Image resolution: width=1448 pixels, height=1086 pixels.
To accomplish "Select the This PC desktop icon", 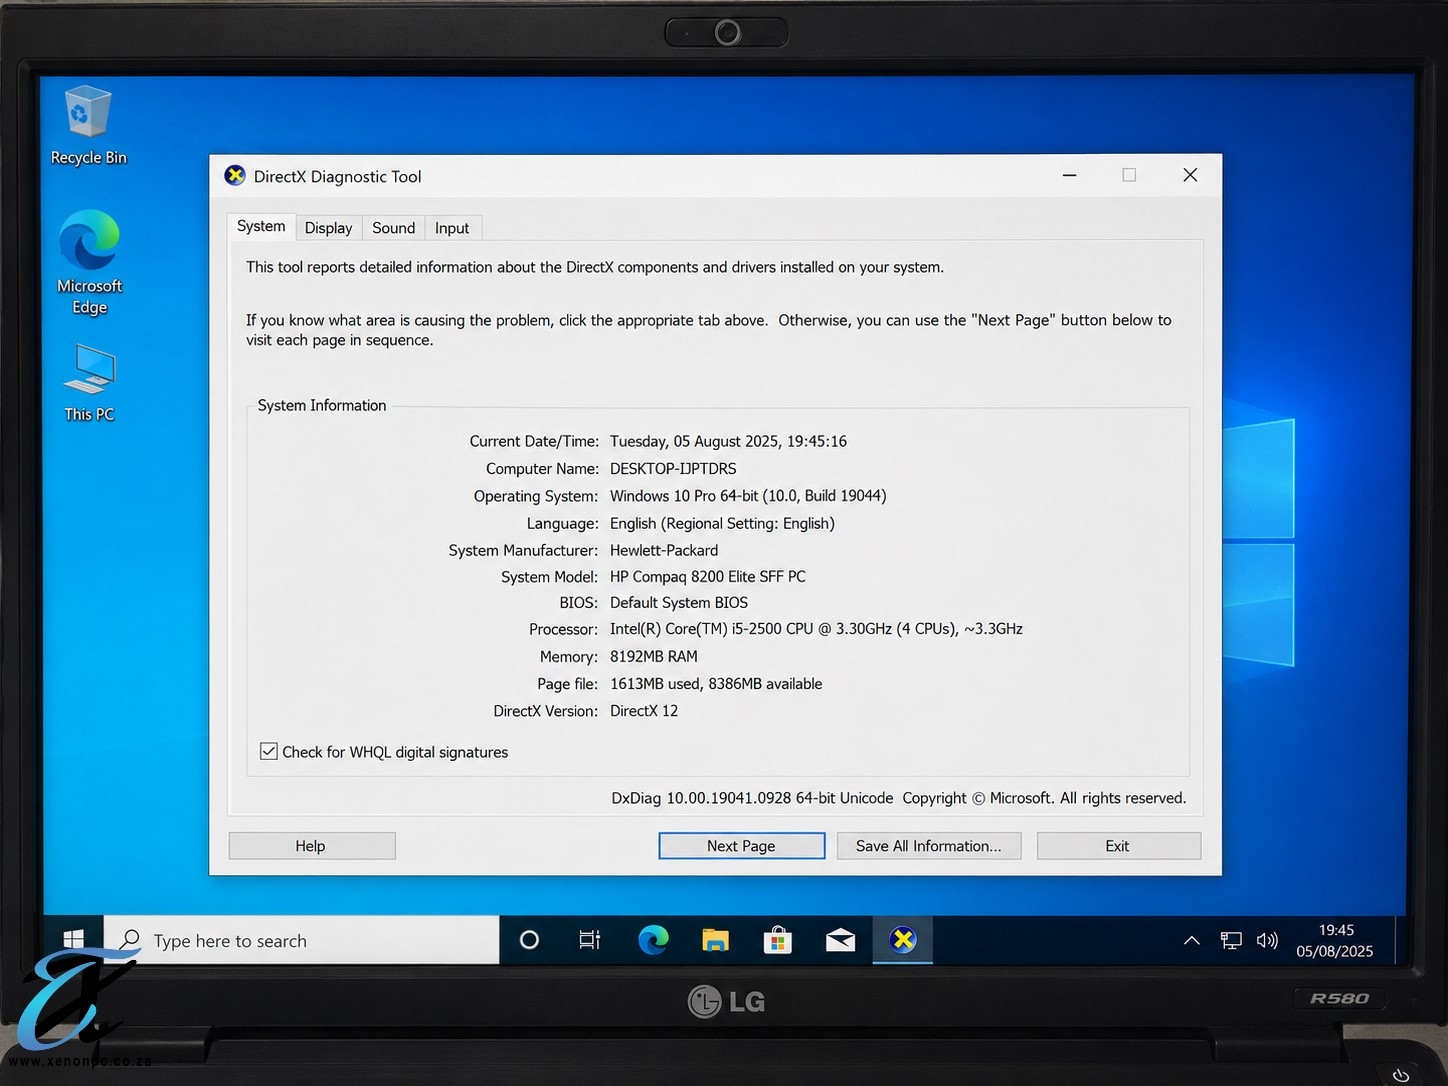I will 89,383.
